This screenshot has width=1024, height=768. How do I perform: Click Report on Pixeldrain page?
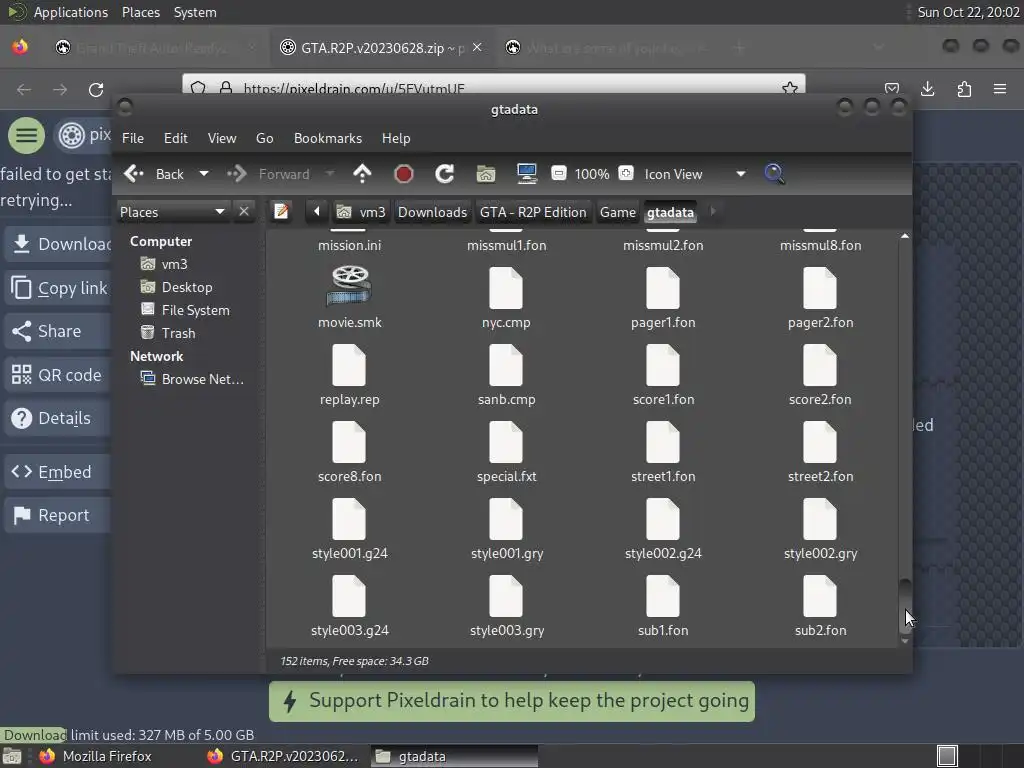point(57,515)
